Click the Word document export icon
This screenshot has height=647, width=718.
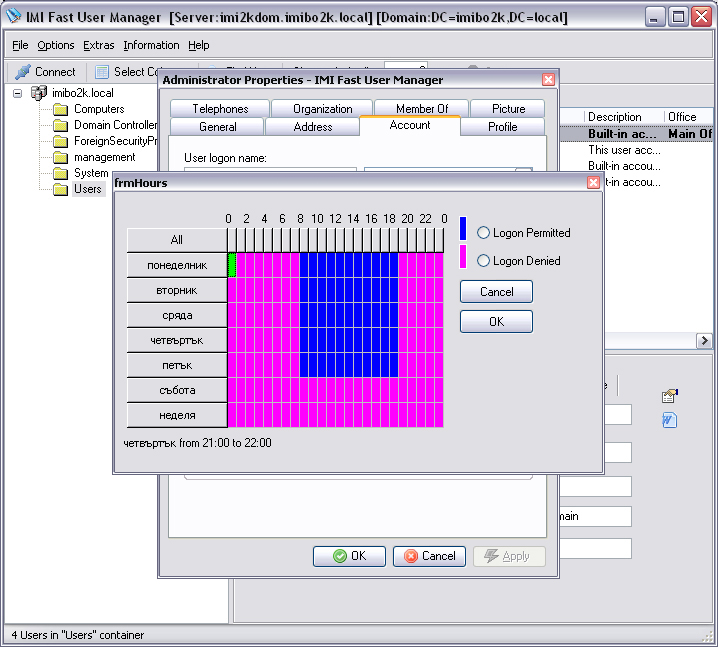(669, 420)
